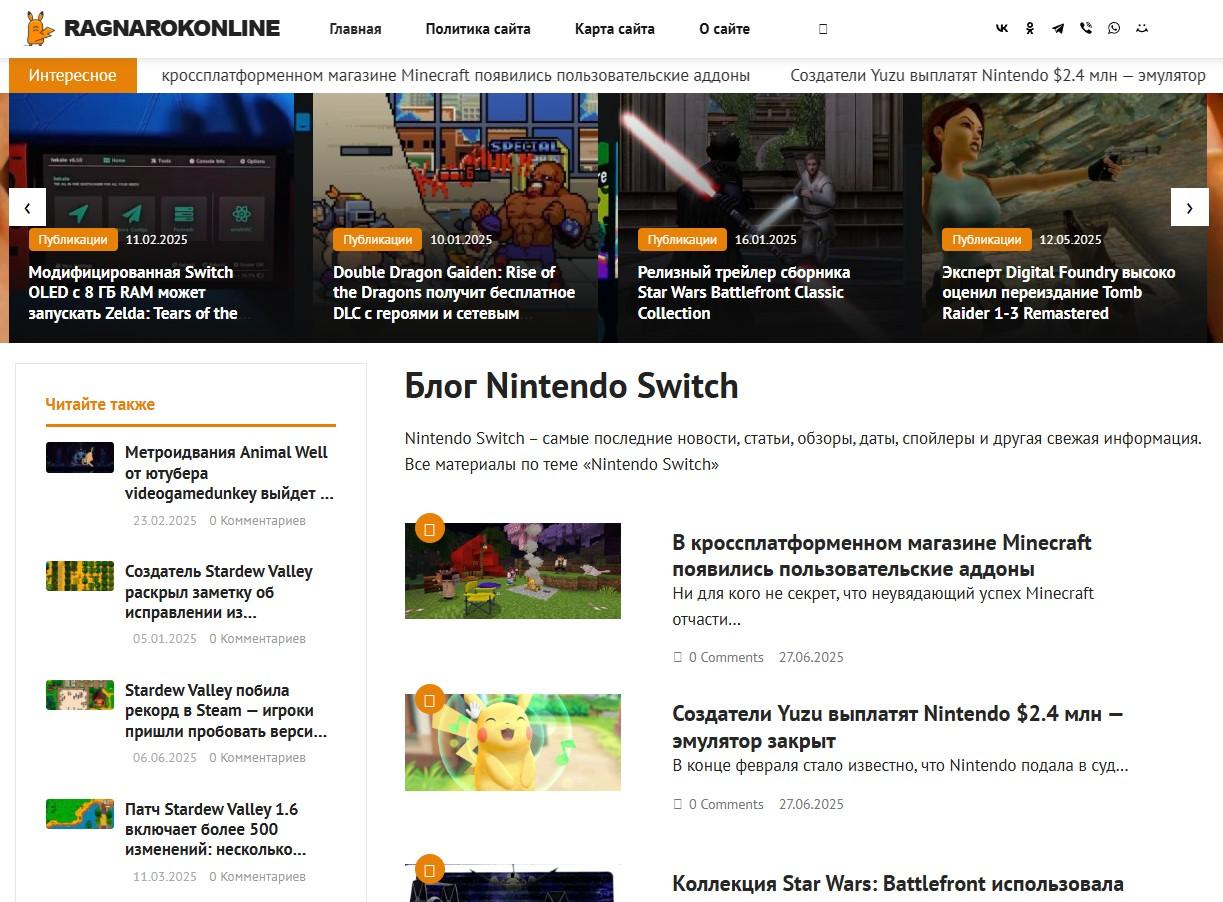
Task: Share via the Viber phone icon
Action: [x=1086, y=28]
